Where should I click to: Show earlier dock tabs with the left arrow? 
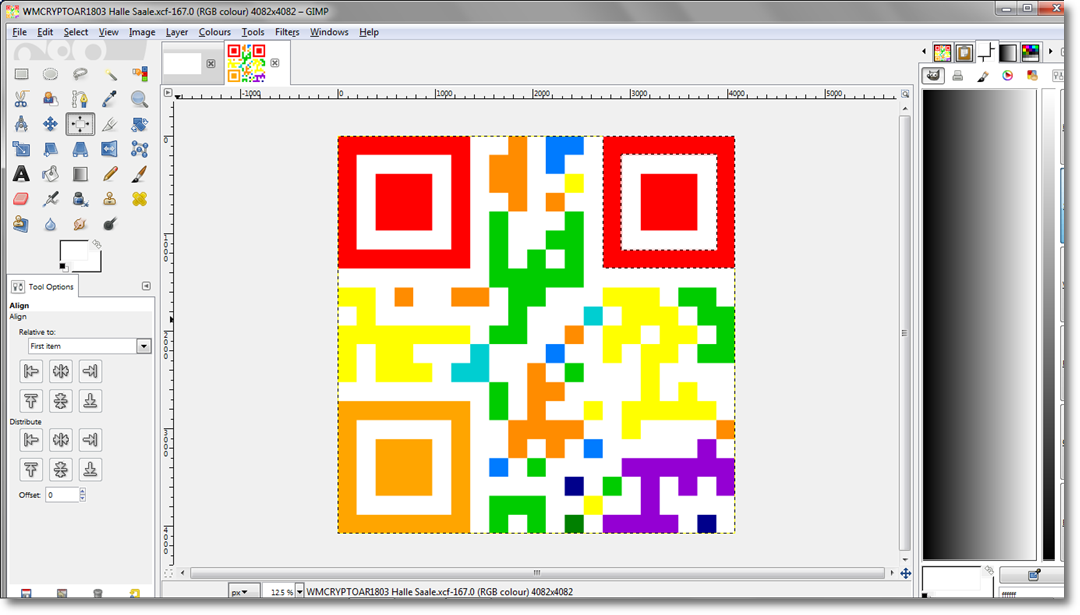(924, 51)
